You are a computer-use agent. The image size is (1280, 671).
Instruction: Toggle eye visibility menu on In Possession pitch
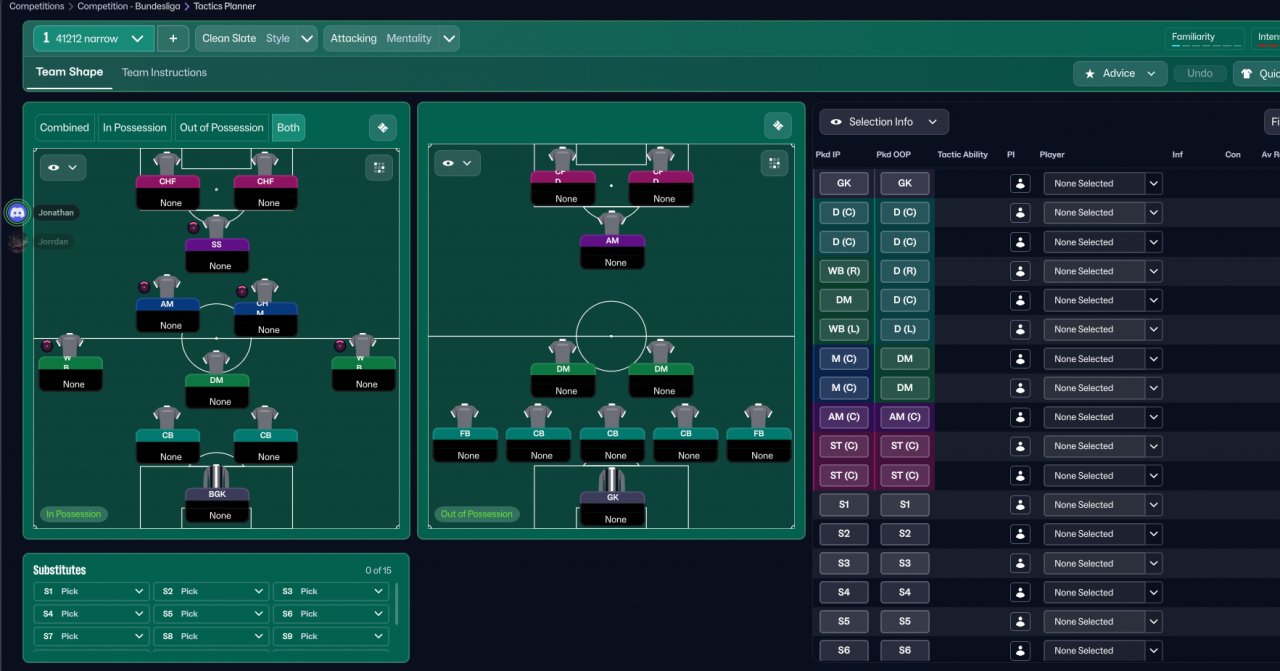click(63, 167)
